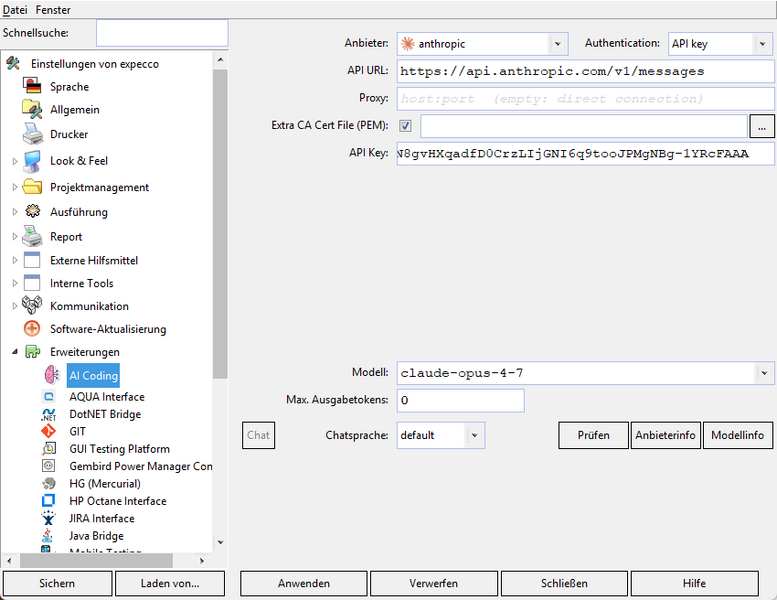The image size is (777, 600).
Task: Click the Interne Tools window icon
Action: click(32, 283)
